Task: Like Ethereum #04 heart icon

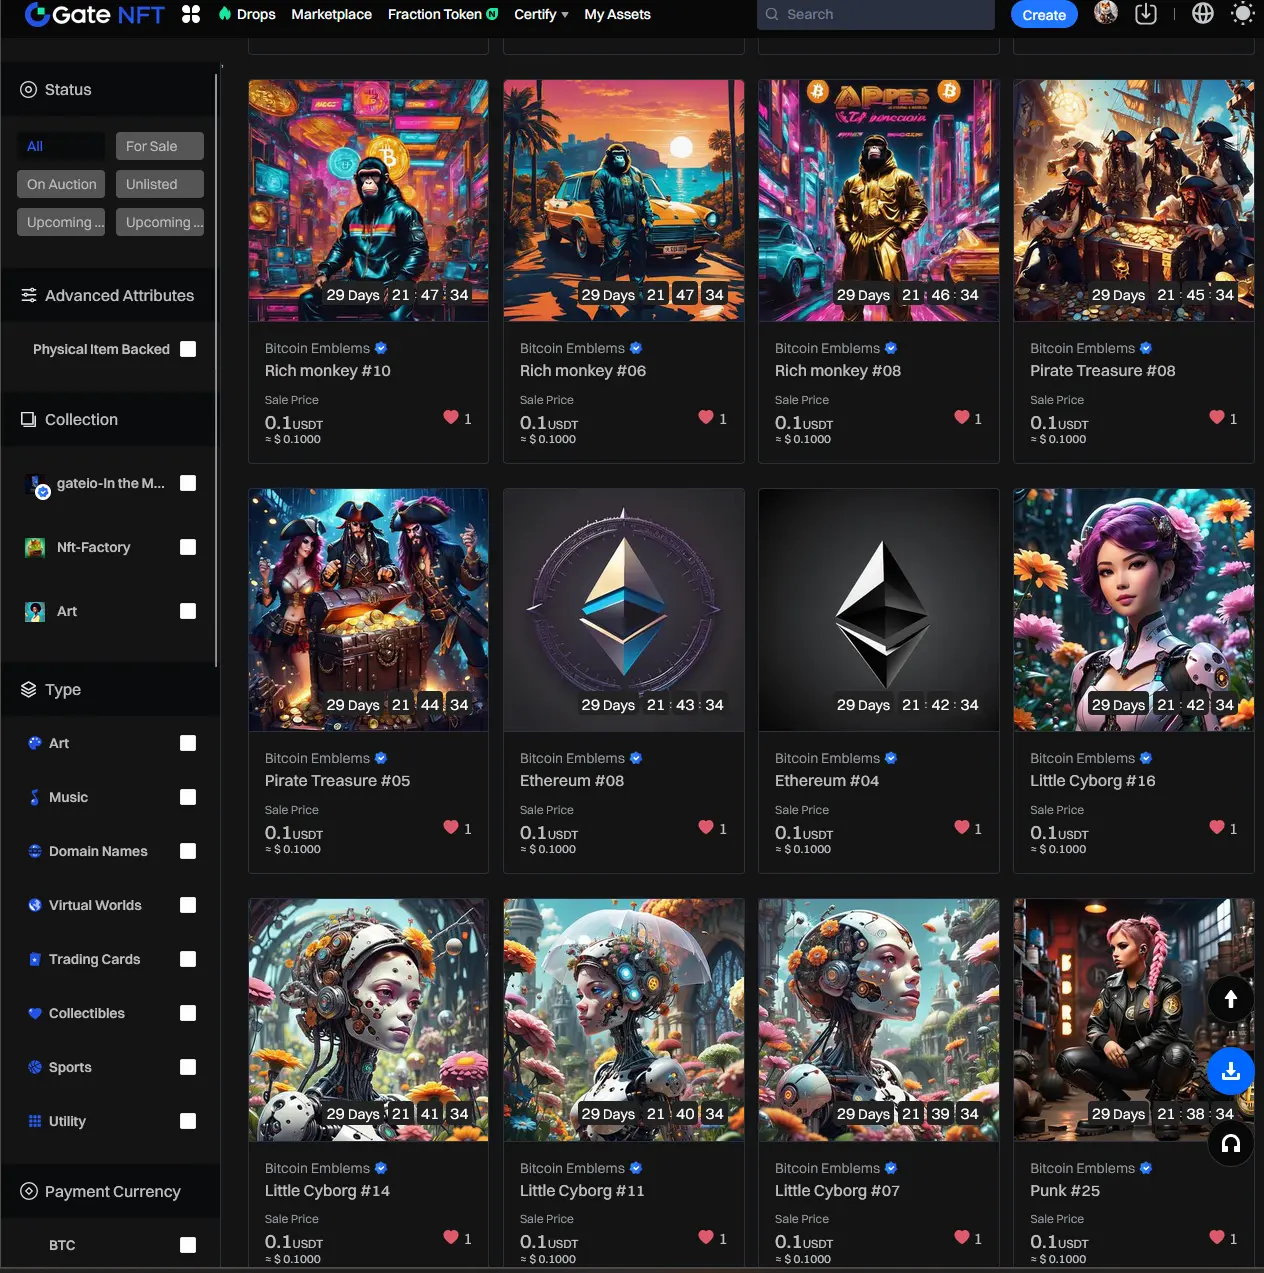Action: tap(962, 827)
